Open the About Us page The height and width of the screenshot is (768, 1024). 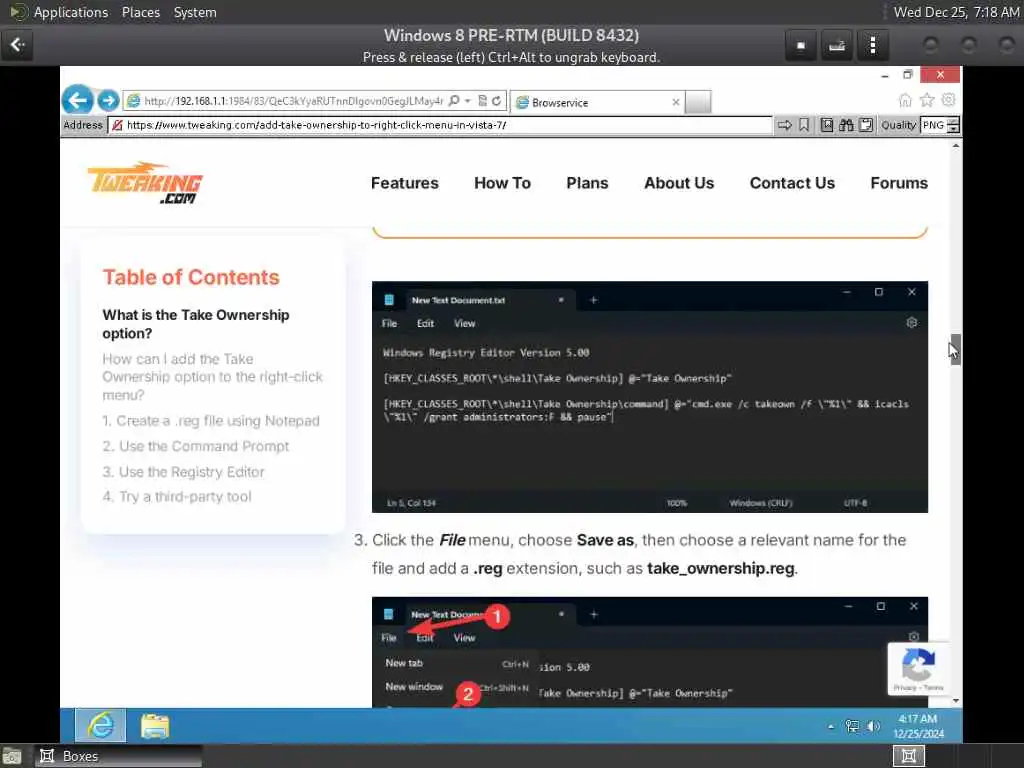pos(679,183)
